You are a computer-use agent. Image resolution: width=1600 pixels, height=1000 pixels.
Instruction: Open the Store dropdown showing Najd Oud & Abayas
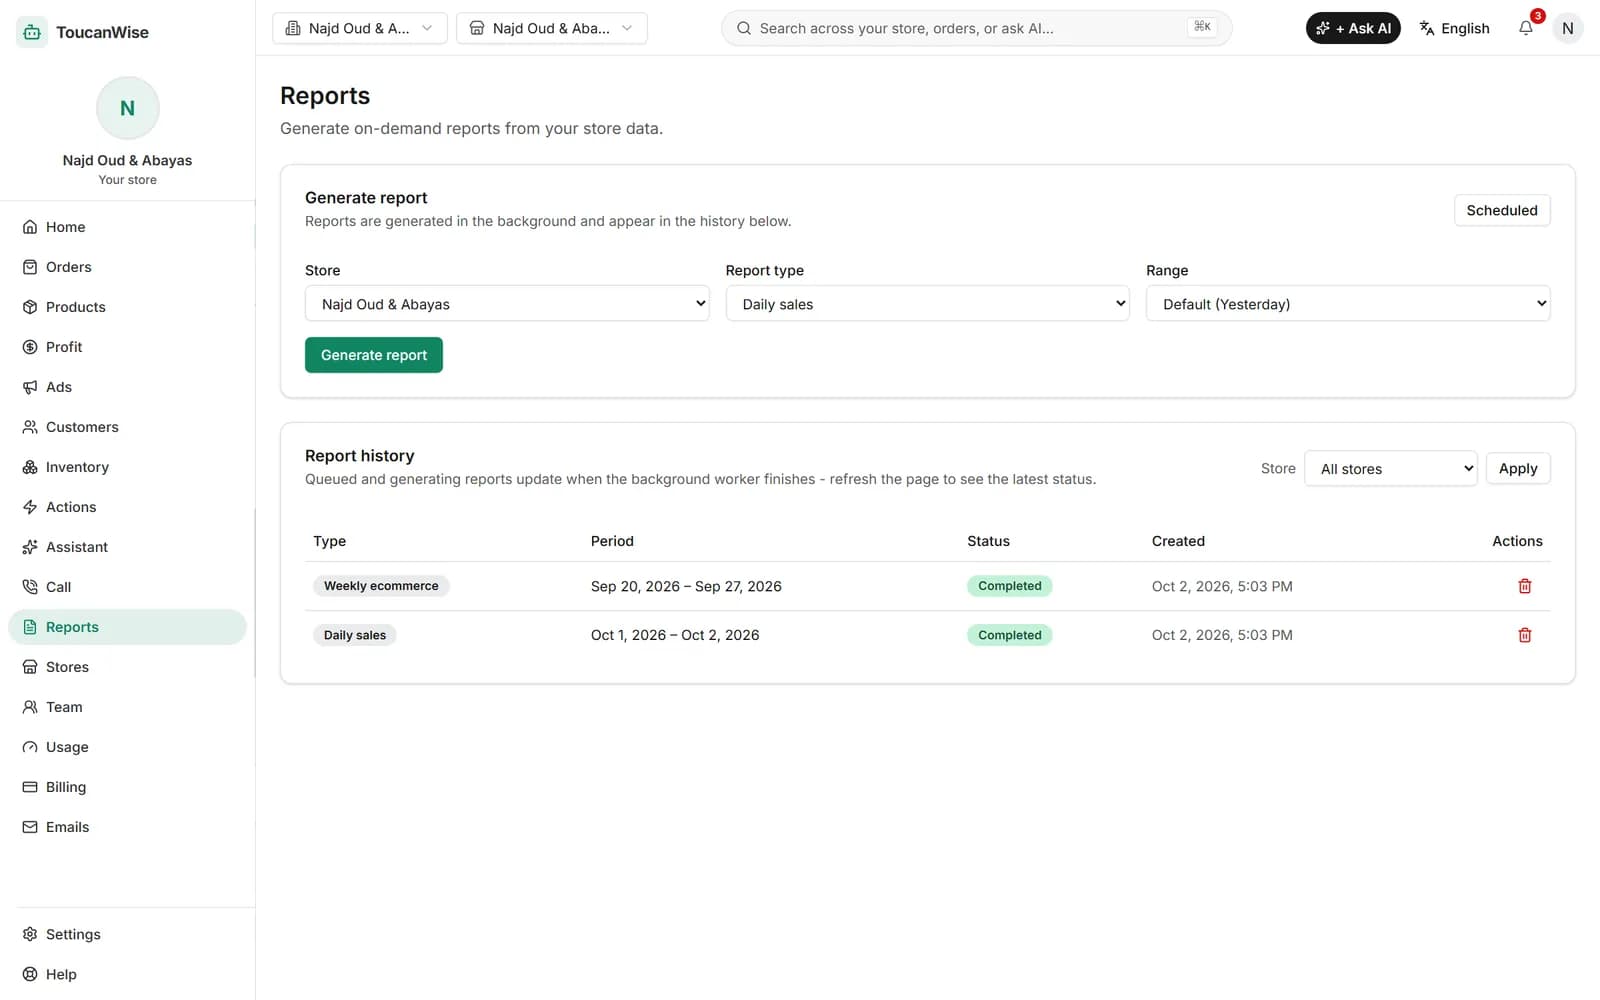tap(507, 303)
